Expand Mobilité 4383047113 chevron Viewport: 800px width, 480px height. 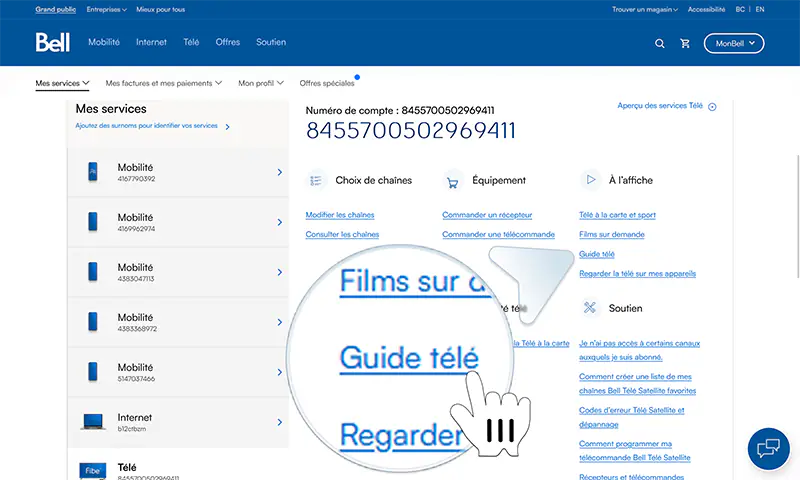tap(280, 272)
